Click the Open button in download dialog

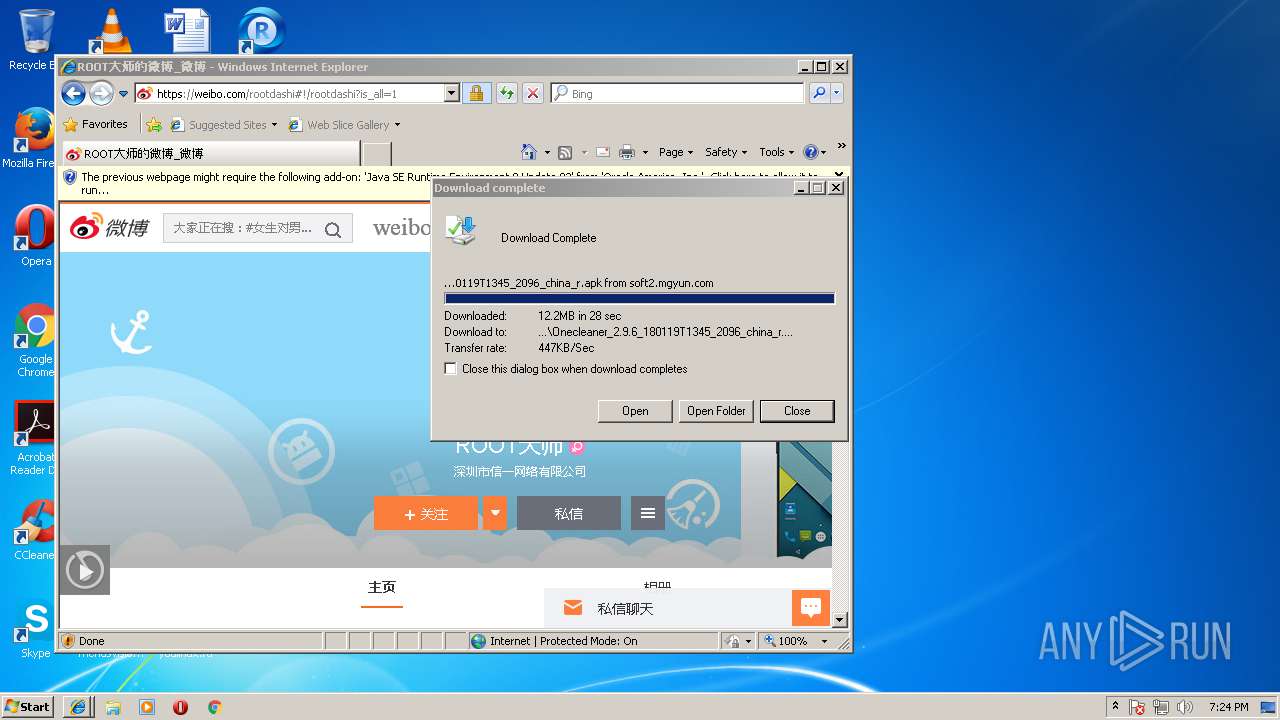635,411
